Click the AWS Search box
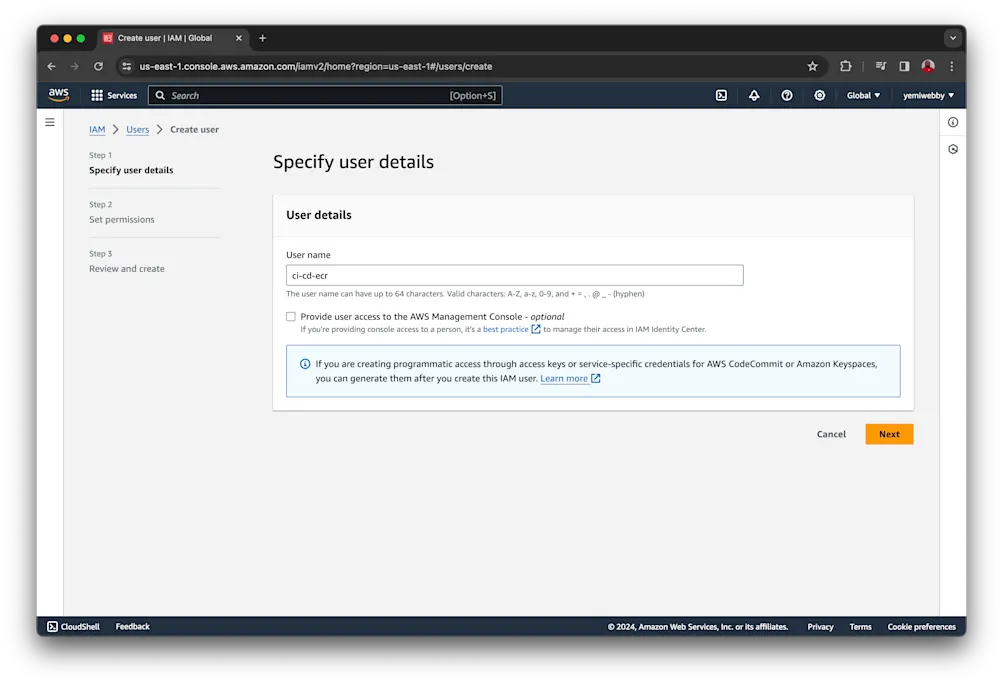This screenshot has width=1003, height=685. pyautogui.click(x=325, y=95)
